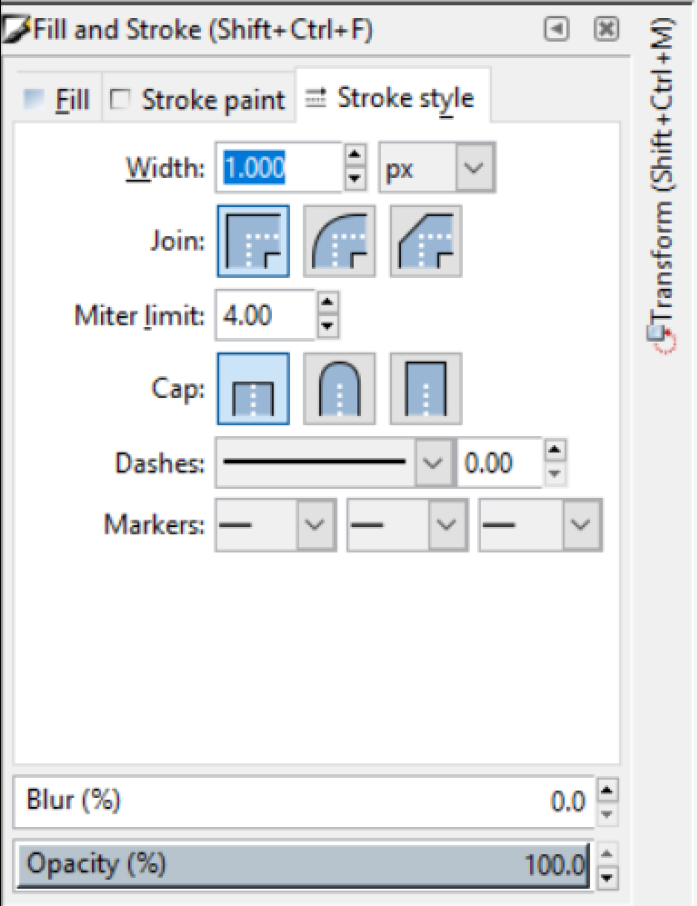Open the Transform side panel tab

coord(664,190)
